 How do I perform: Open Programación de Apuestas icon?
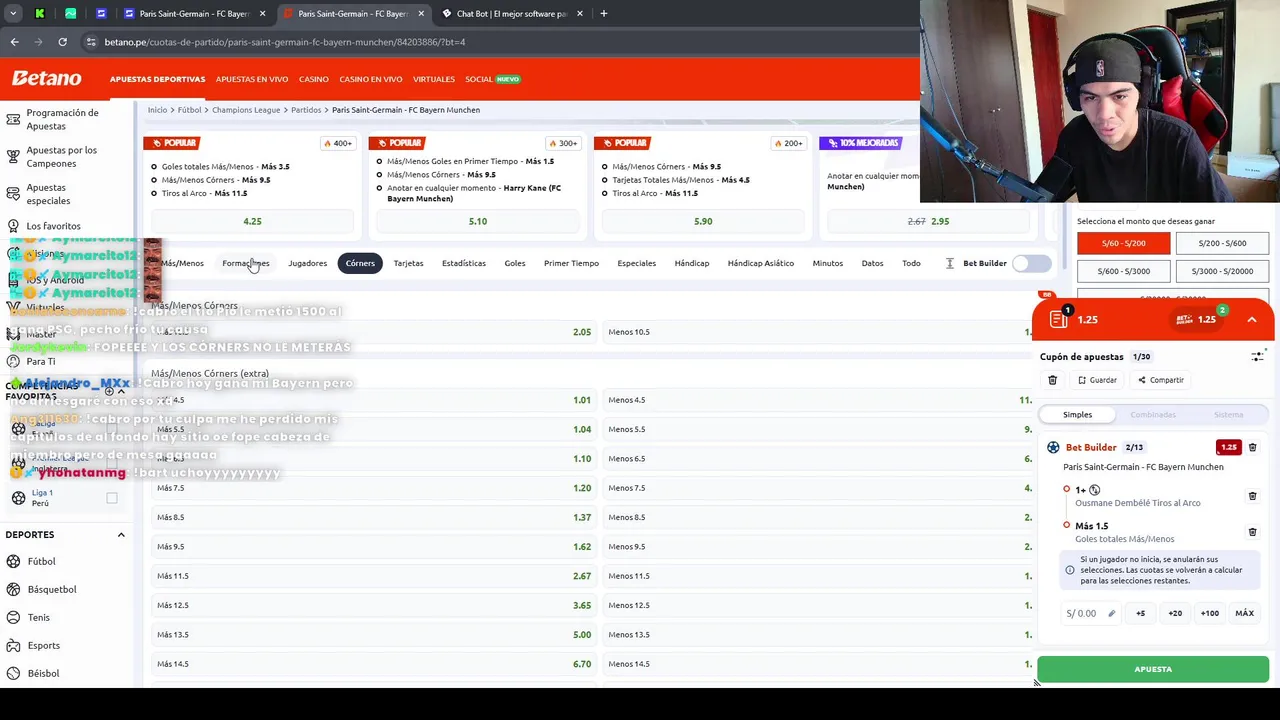tap(13, 120)
